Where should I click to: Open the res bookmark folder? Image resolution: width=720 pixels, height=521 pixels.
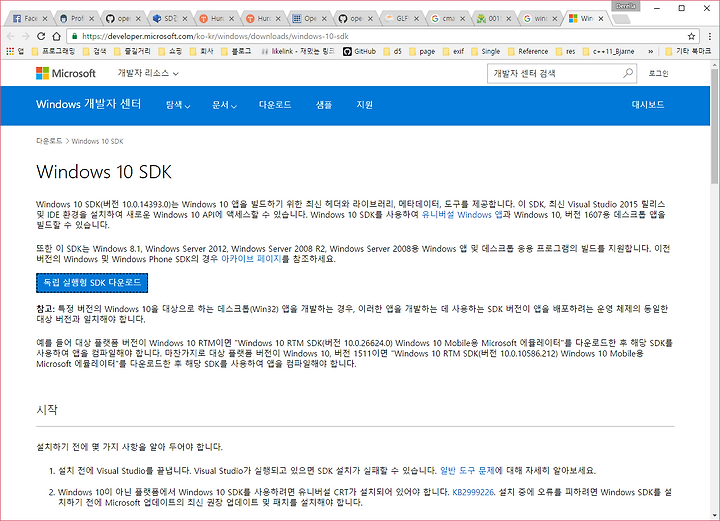(565, 51)
